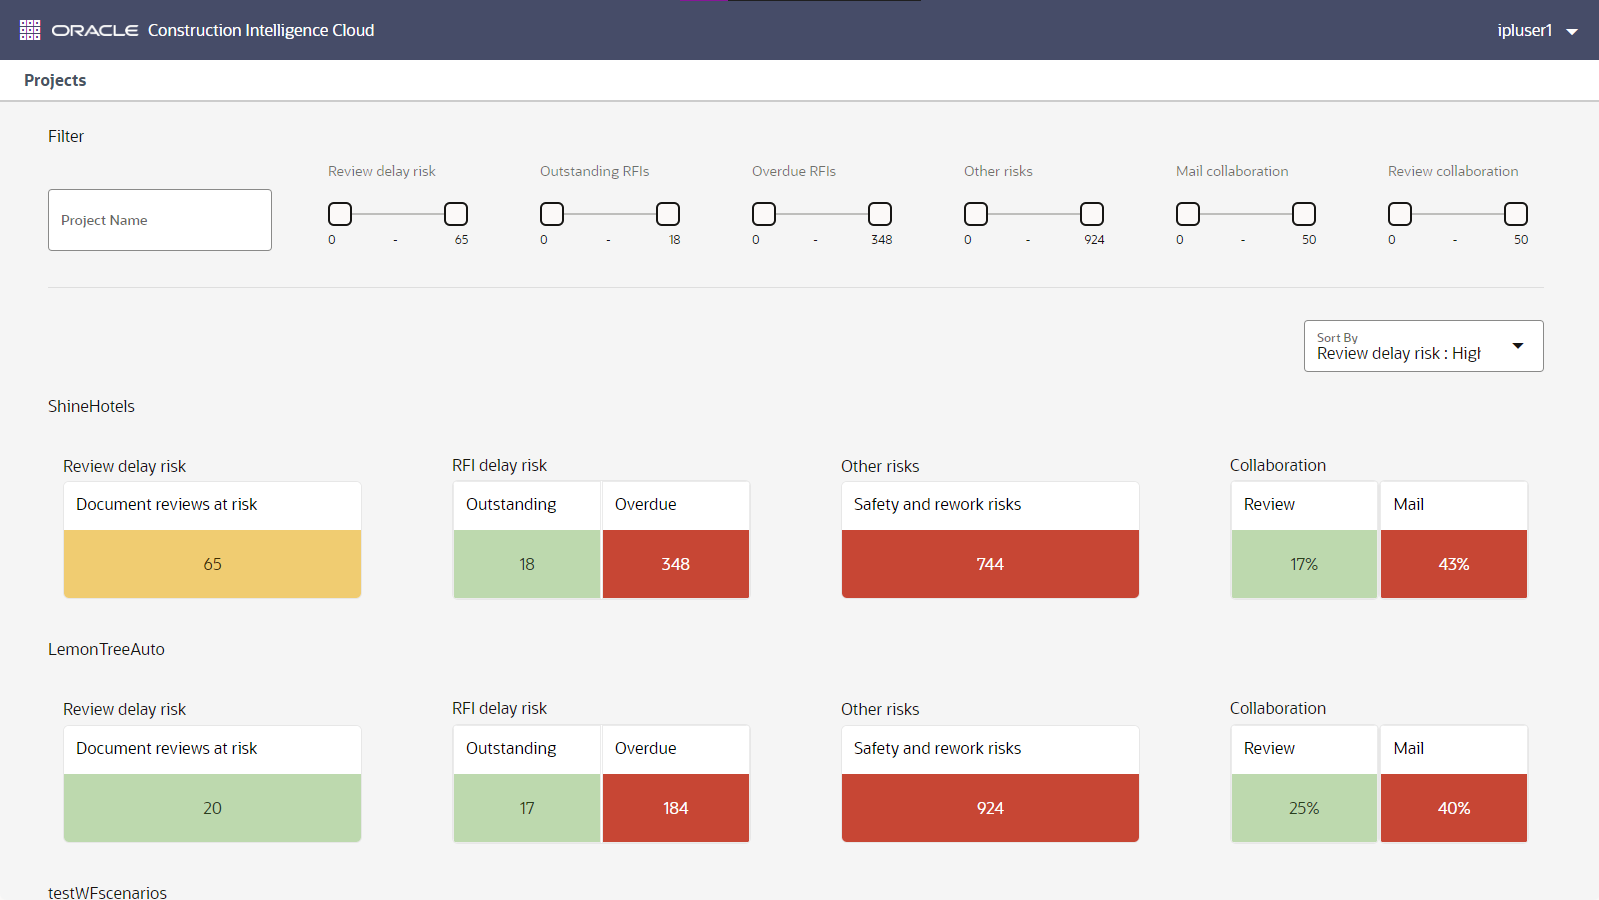Open the ShineHotels project

[x=91, y=406]
